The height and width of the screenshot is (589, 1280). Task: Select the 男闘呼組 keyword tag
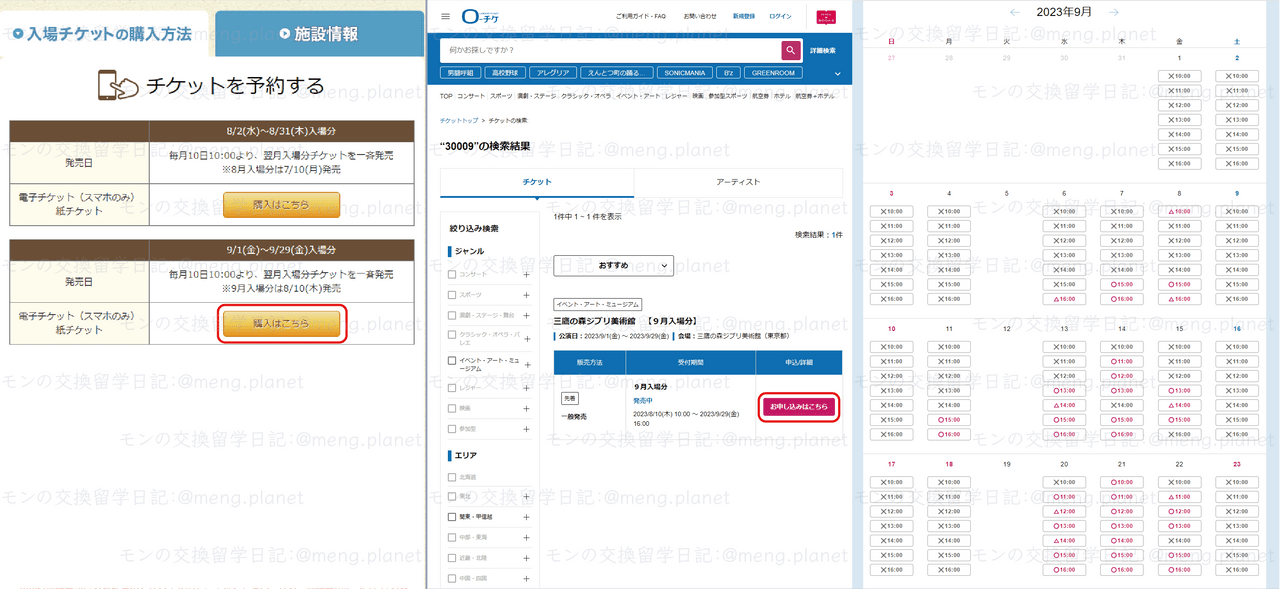[459, 73]
